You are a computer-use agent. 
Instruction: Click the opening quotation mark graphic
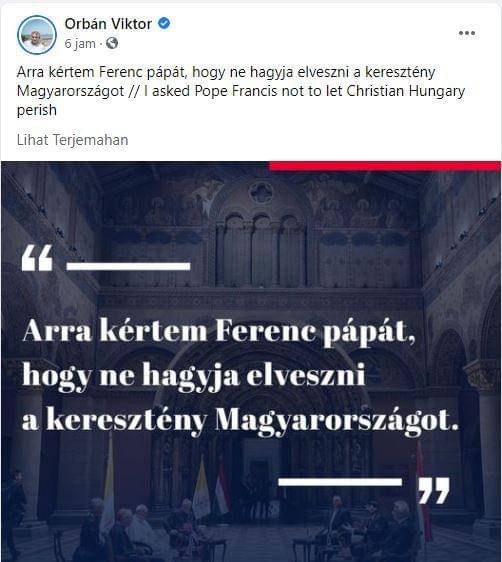(x=37, y=258)
